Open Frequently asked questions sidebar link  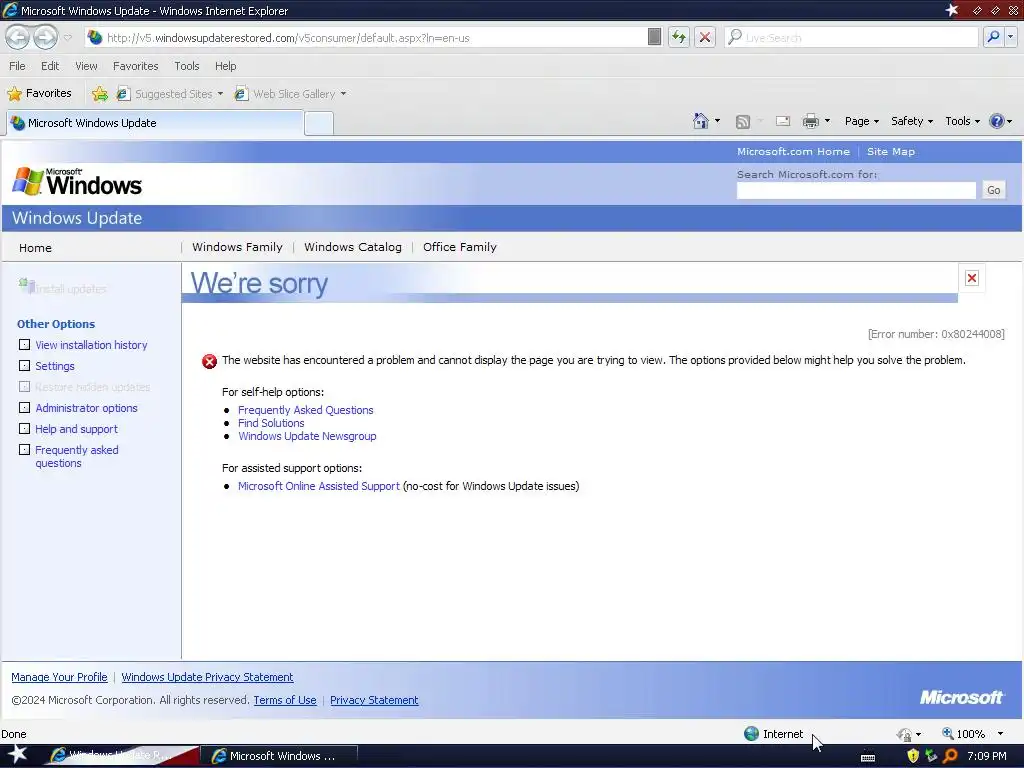(76, 456)
